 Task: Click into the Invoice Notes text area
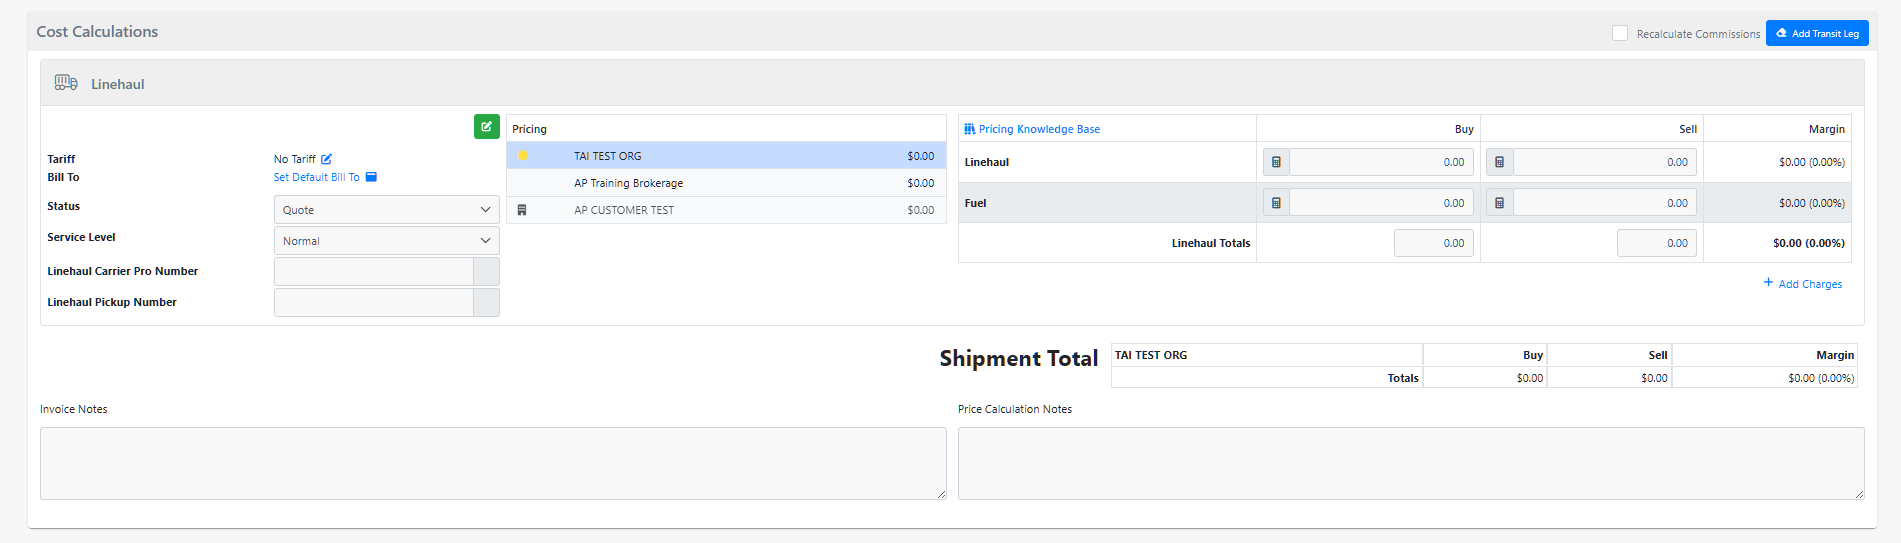point(492,463)
